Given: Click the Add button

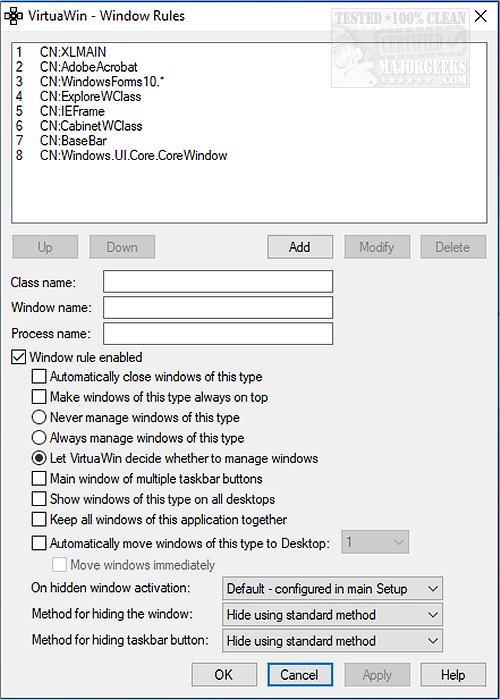Looking at the screenshot, I should [x=300, y=247].
